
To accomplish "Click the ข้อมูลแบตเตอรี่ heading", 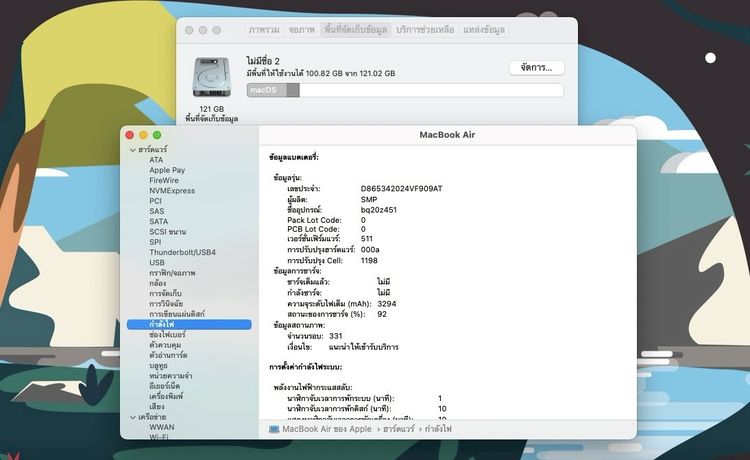I will [294, 157].
